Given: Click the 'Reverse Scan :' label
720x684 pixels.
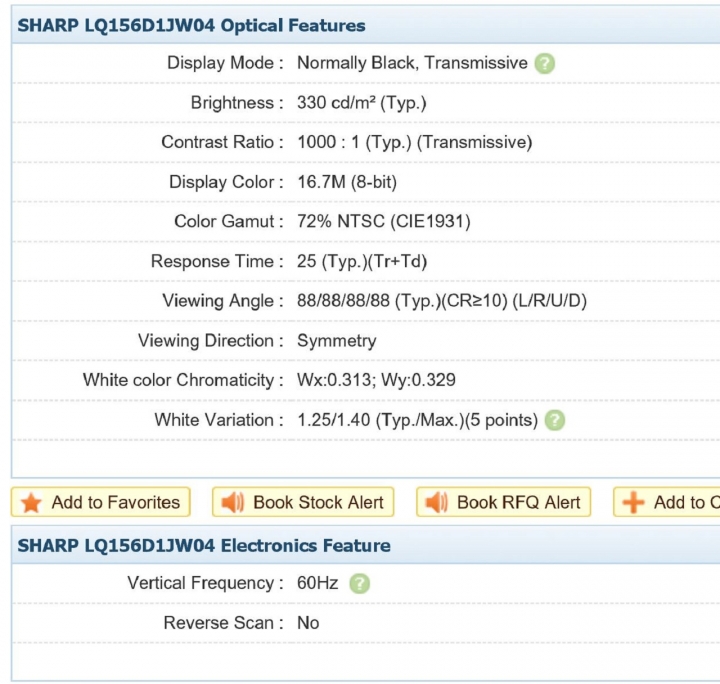Looking at the screenshot, I should (x=224, y=623).
